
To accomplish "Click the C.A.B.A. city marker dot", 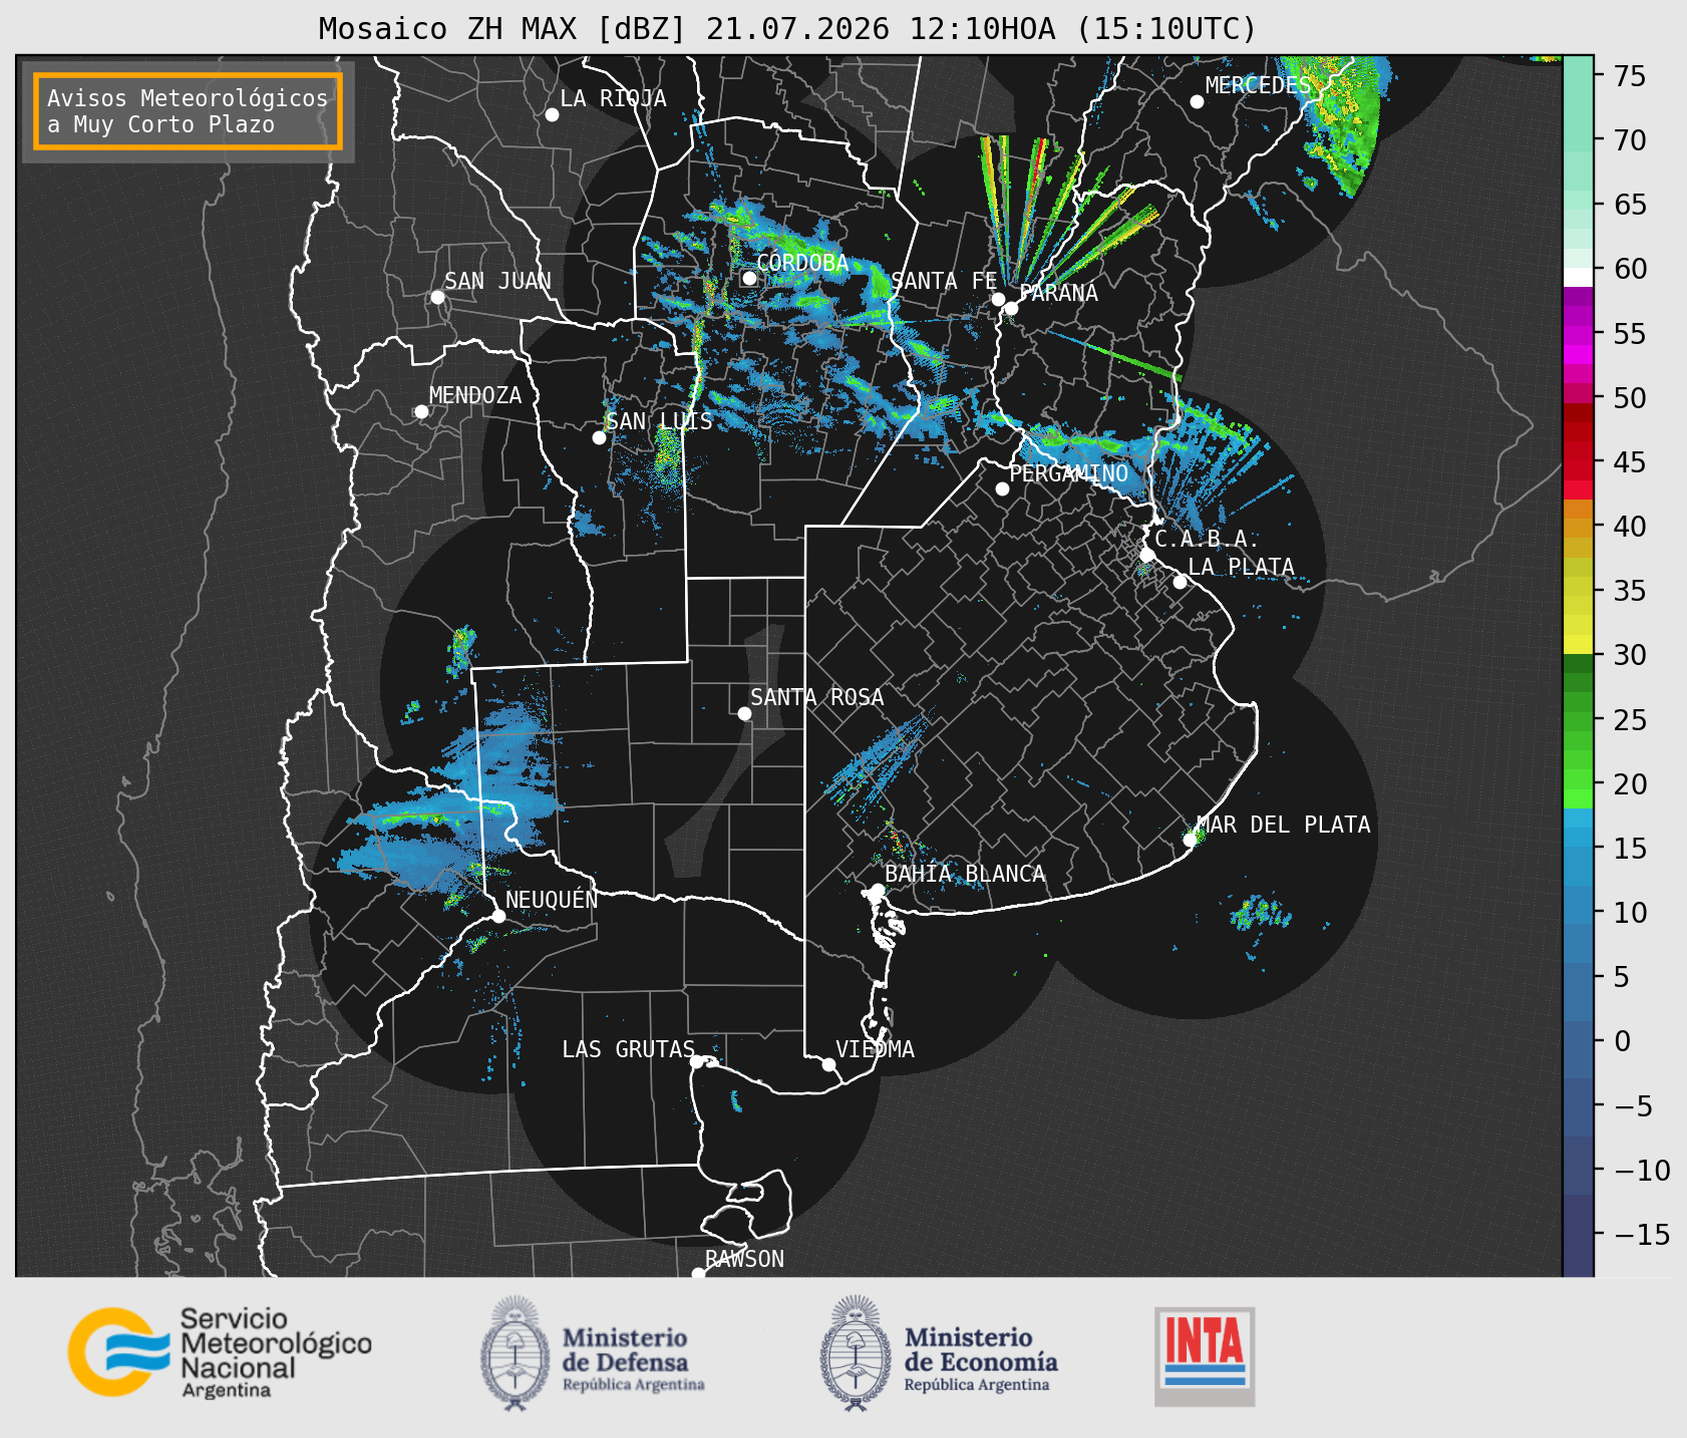I will 1147,555.
